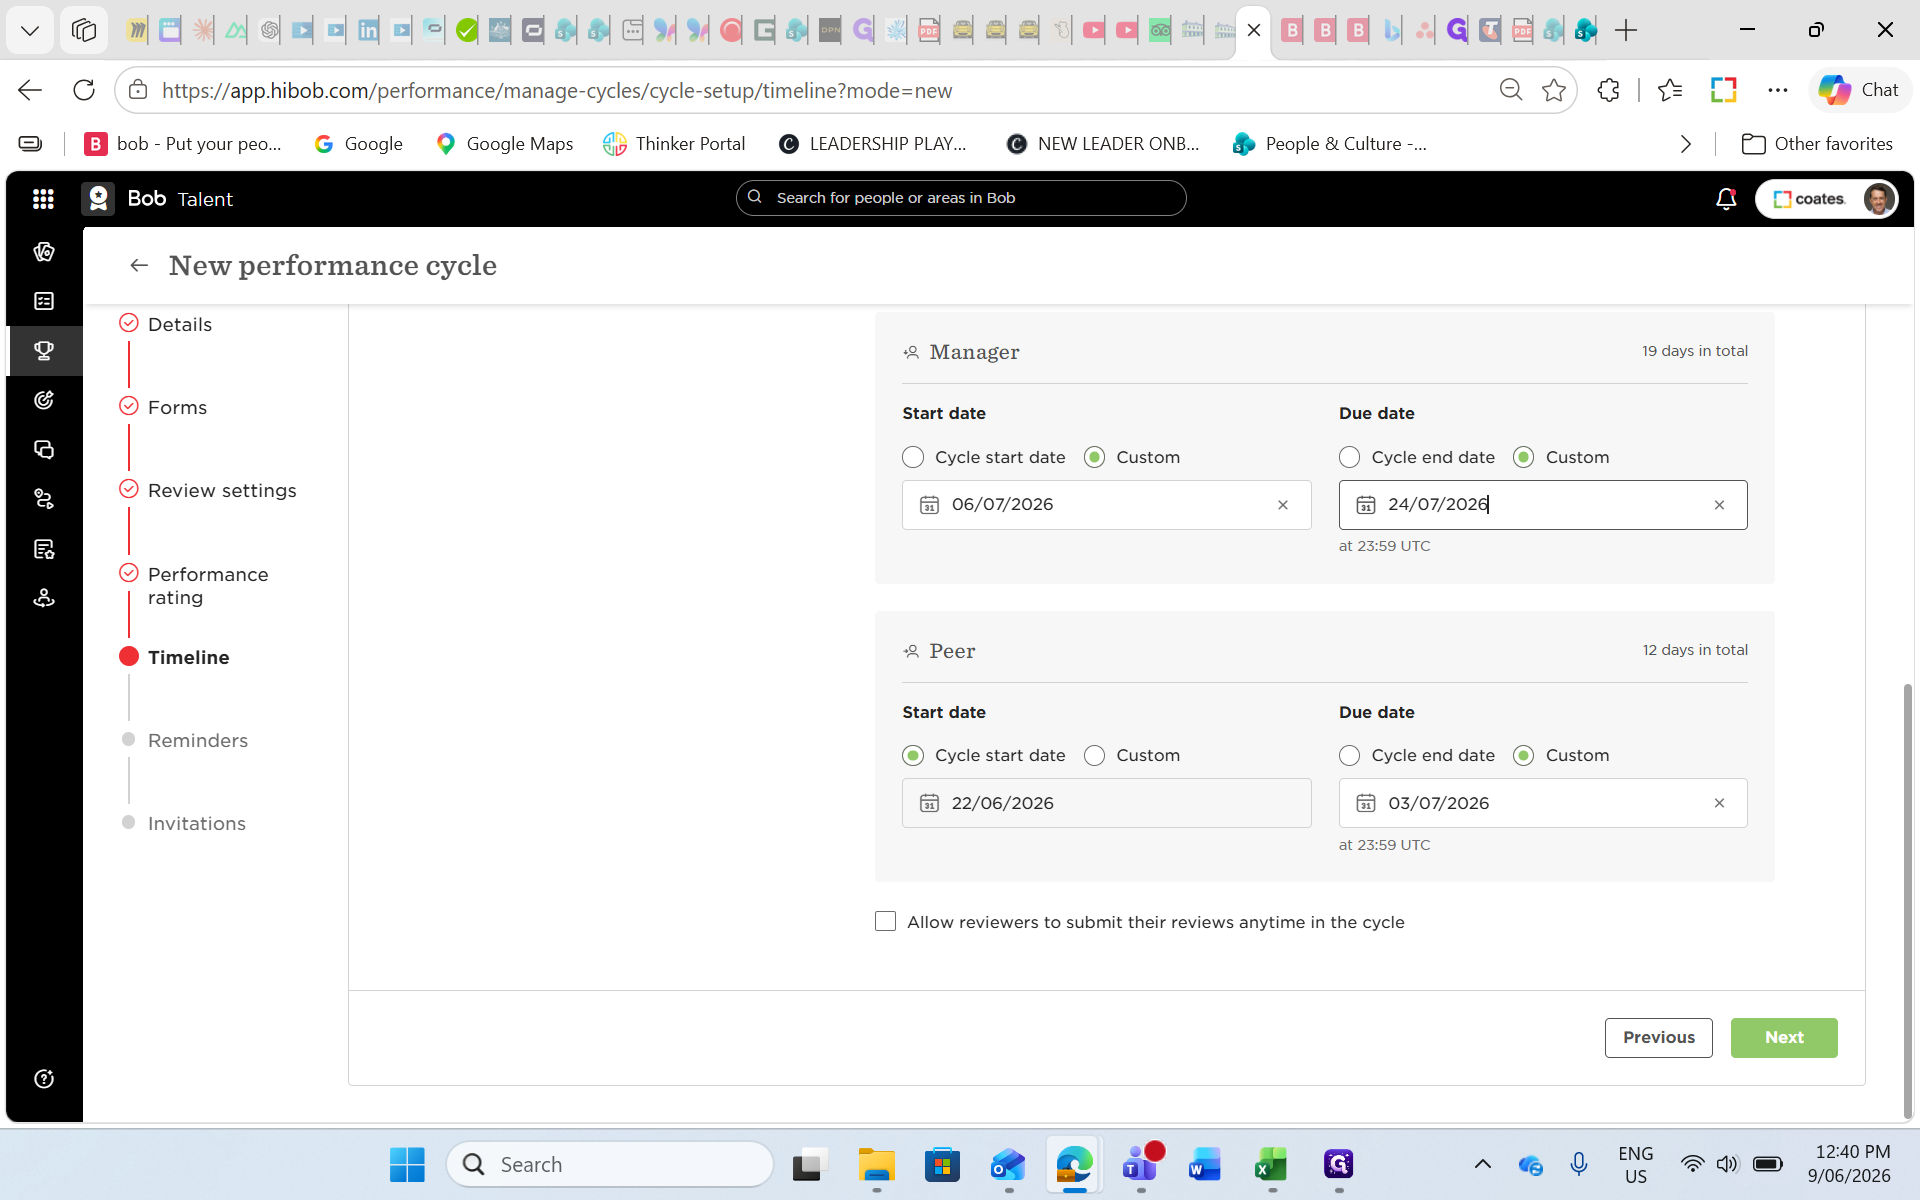Open the coates account menu
The height and width of the screenshot is (1200, 1920).
tap(1826, 199)
